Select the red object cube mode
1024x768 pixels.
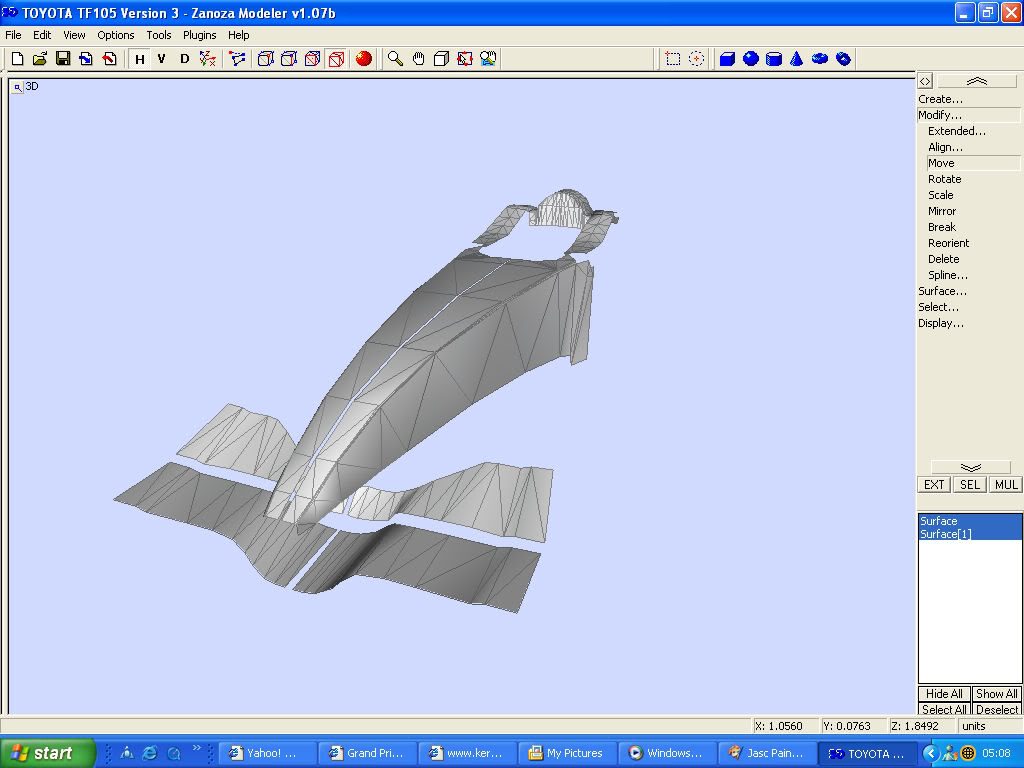click(336, 59)
